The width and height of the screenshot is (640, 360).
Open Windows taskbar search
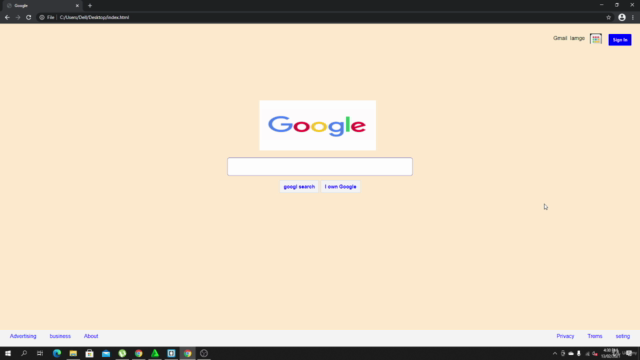(x=24, y=353)
